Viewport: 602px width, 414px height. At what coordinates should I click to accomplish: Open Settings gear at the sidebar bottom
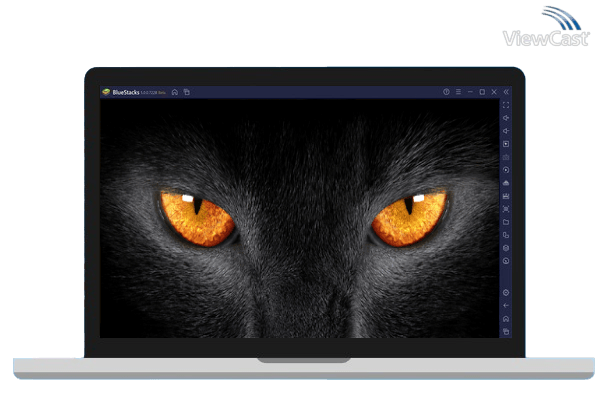point(506,293)
